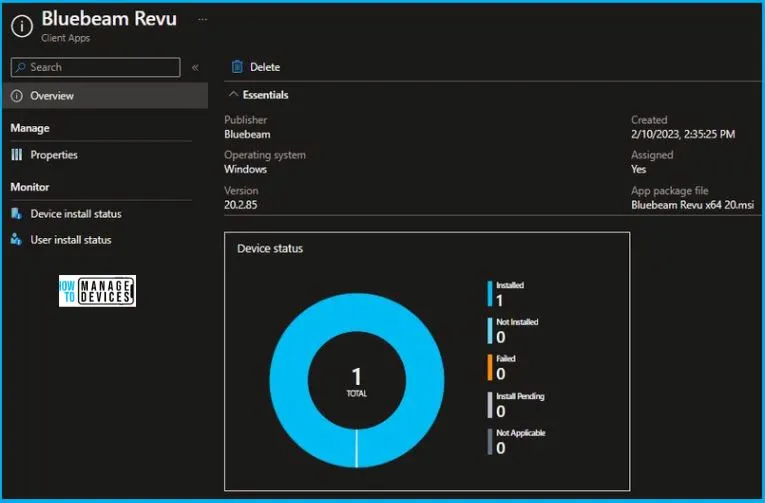Click the Manage section header
765x503 pixels.
tap(30, 128)
